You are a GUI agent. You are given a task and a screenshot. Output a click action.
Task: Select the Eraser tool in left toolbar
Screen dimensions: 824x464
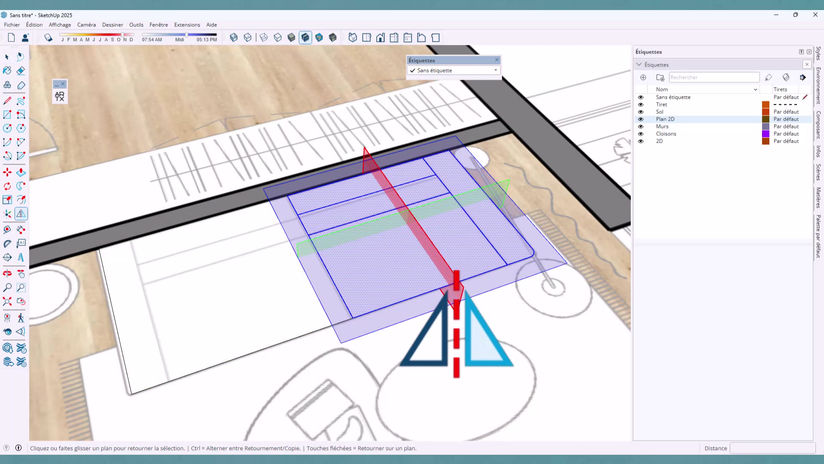click(x=21, y=70)
